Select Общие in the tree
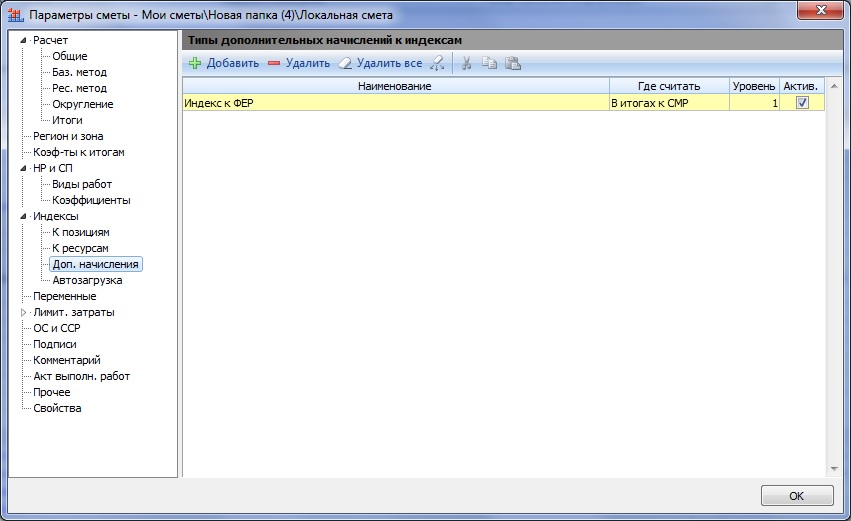The width and height of the screenshot is (851, 521). 69,56
